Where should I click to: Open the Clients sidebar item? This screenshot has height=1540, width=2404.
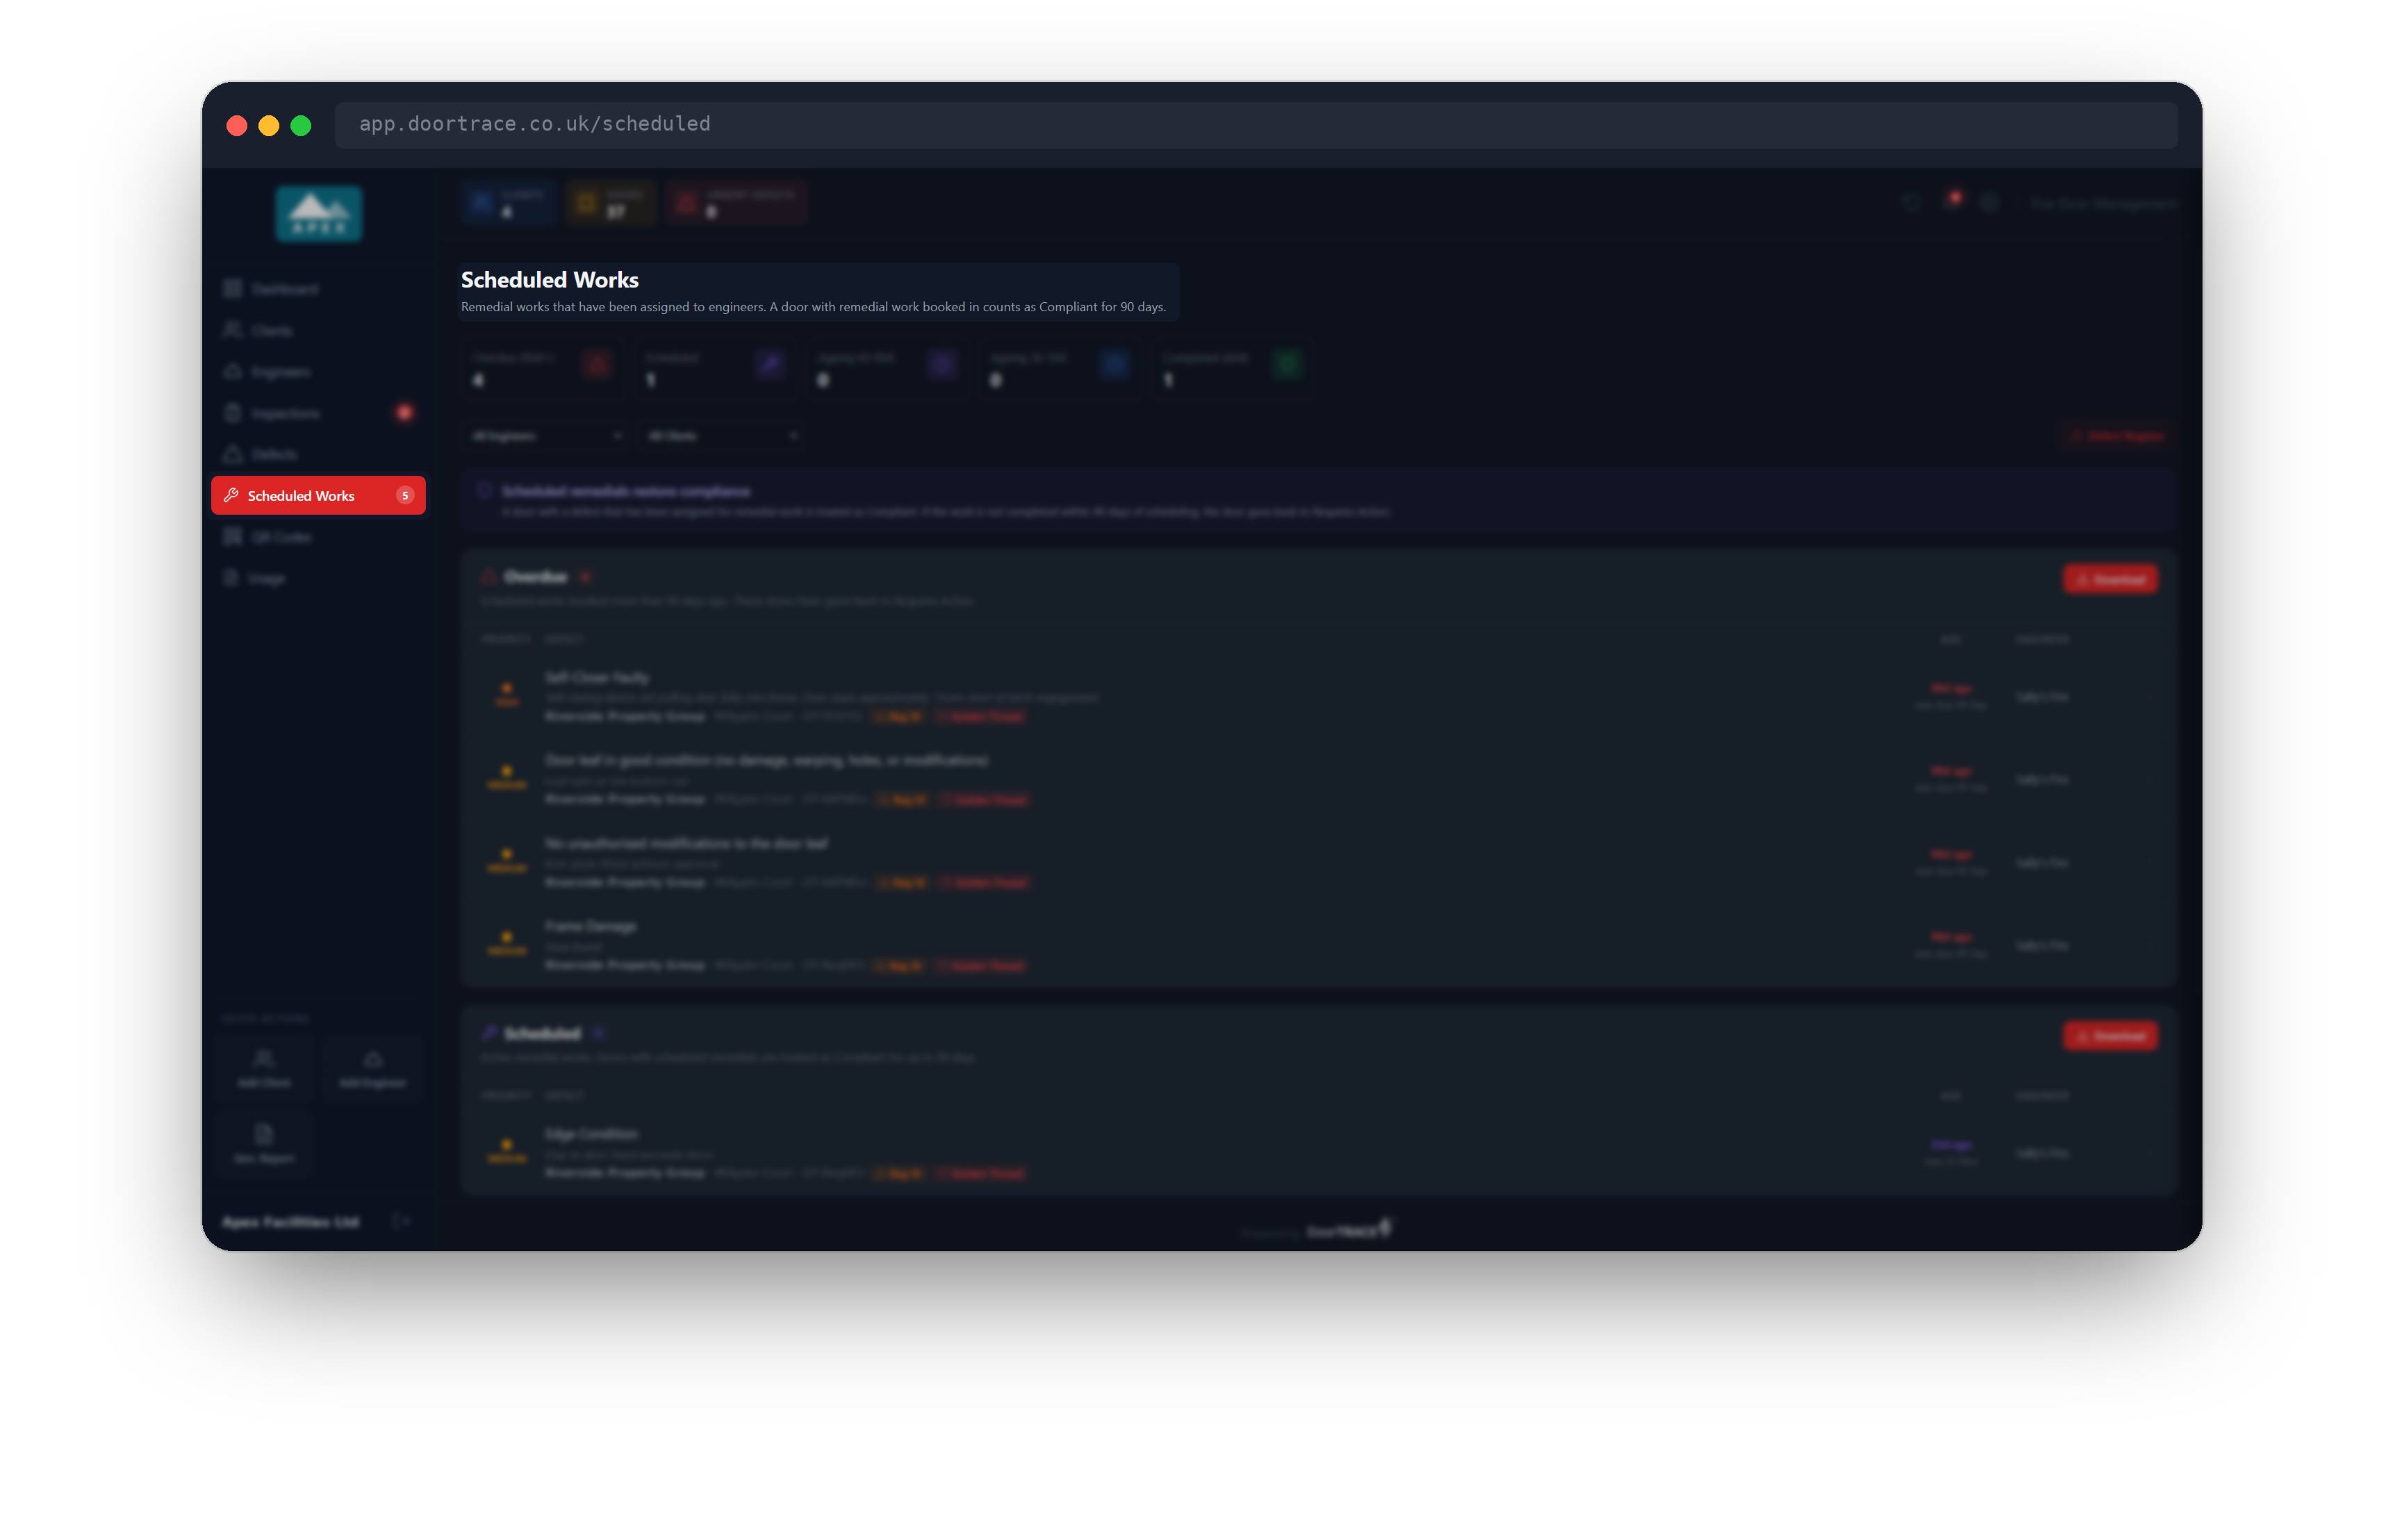(318, 330)
